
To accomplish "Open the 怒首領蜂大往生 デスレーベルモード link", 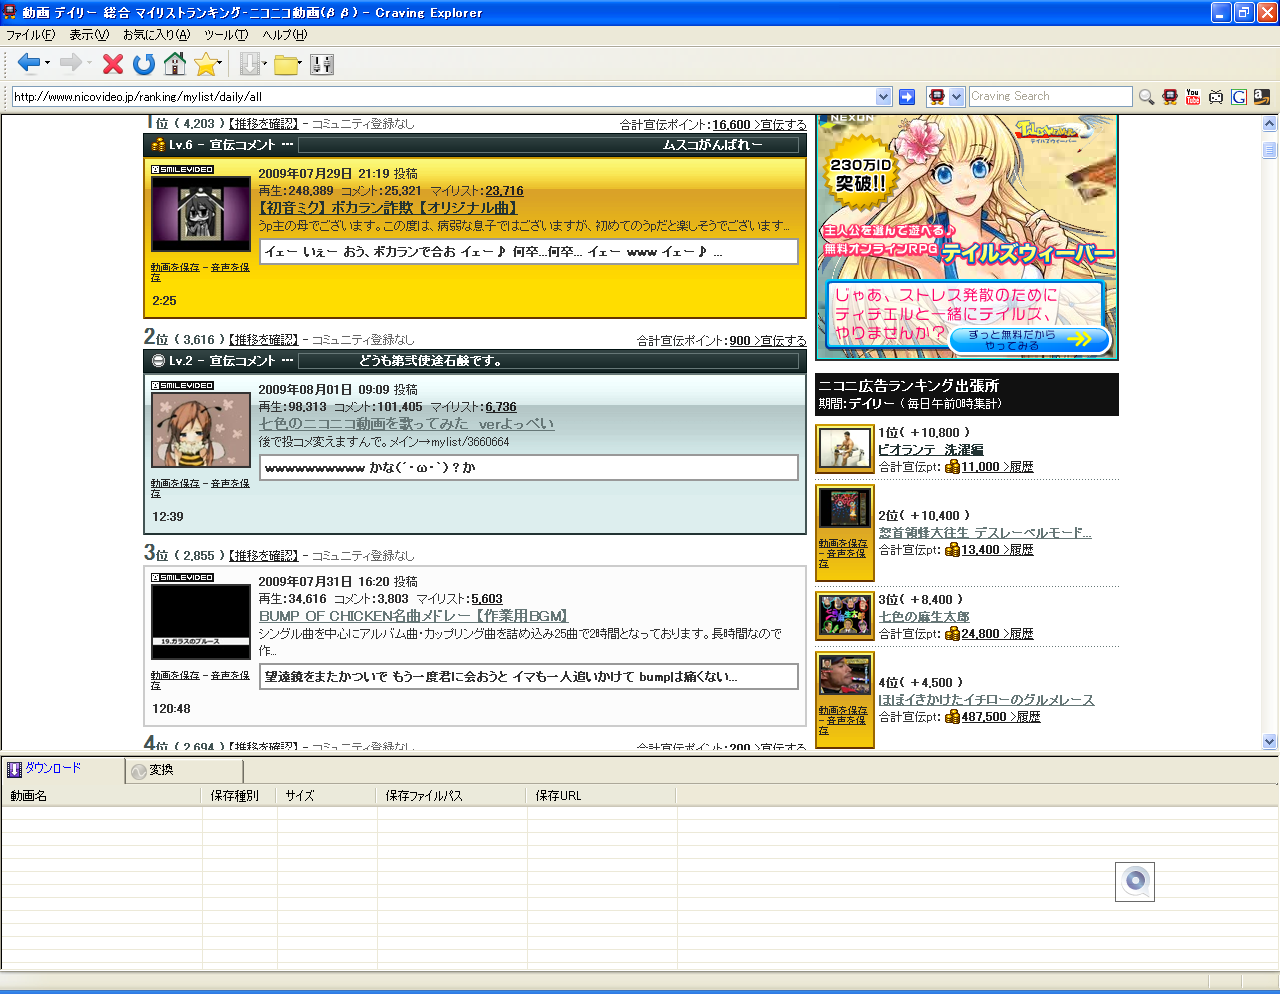I will click(x=985, y=533).
